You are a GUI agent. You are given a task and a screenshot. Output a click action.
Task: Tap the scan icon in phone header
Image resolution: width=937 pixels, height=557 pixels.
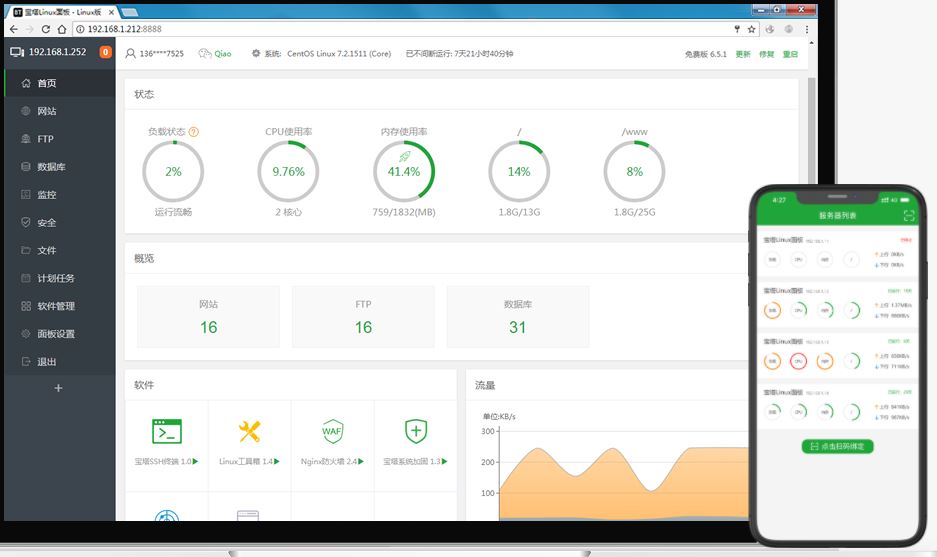(909, 216)
